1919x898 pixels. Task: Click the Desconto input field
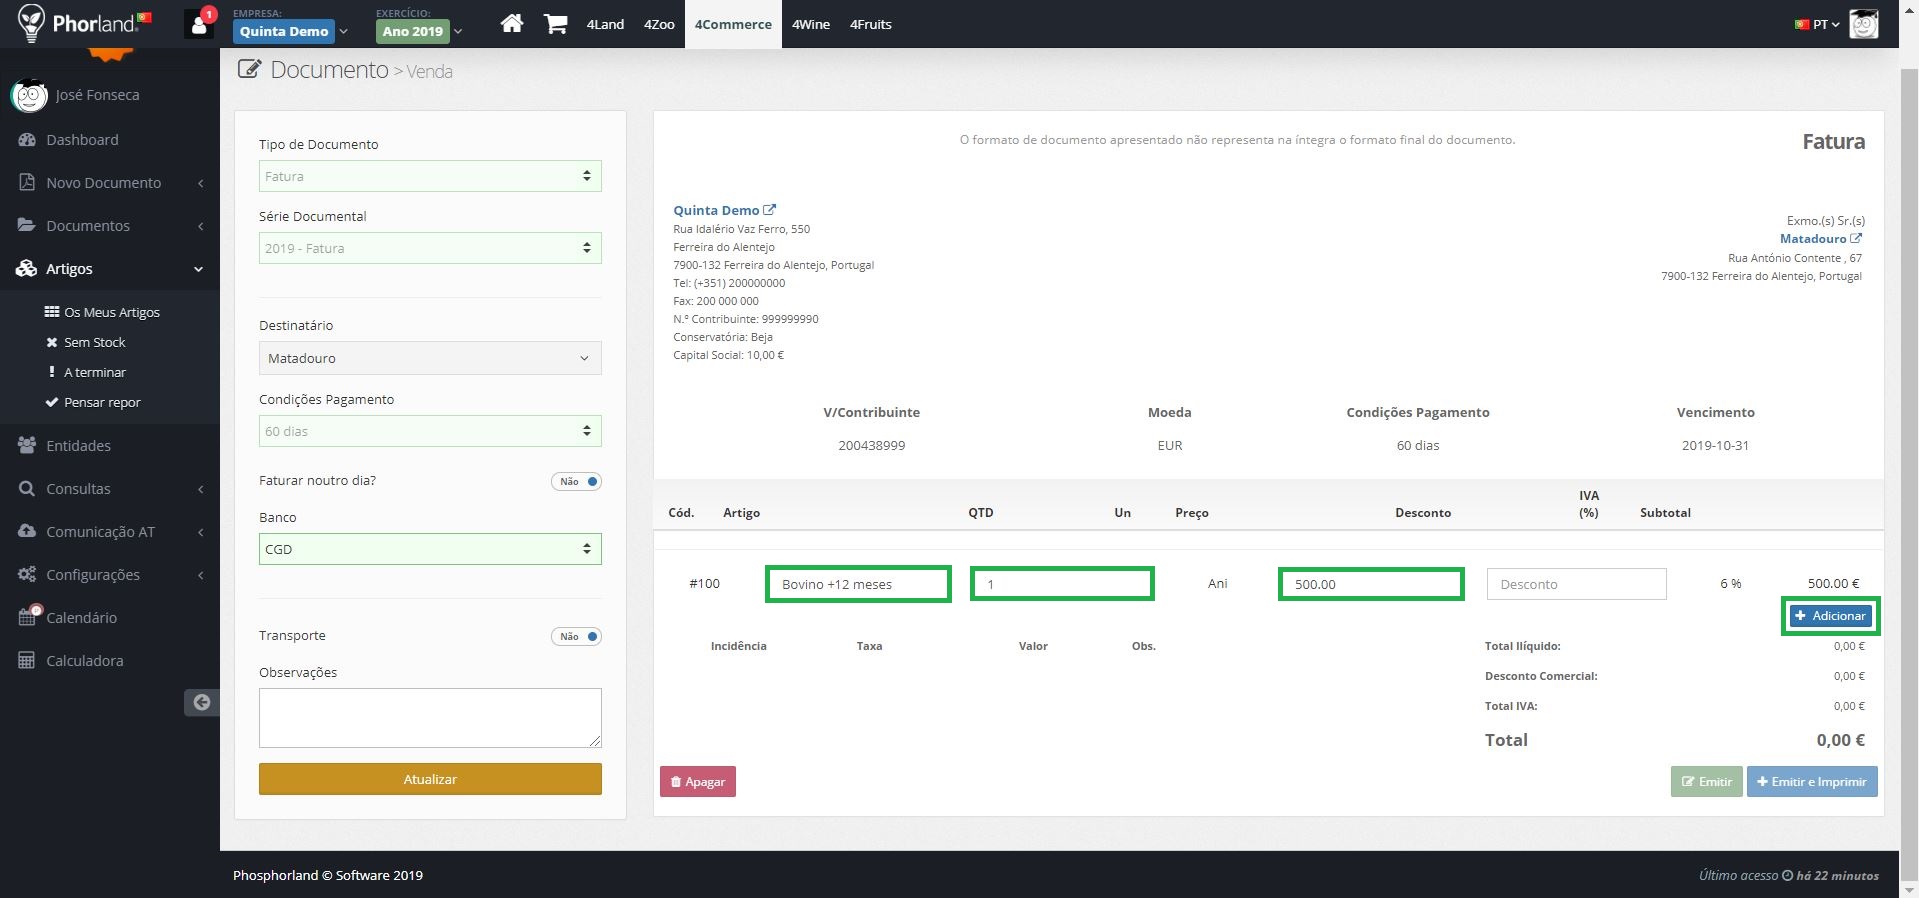(1576, 584)
